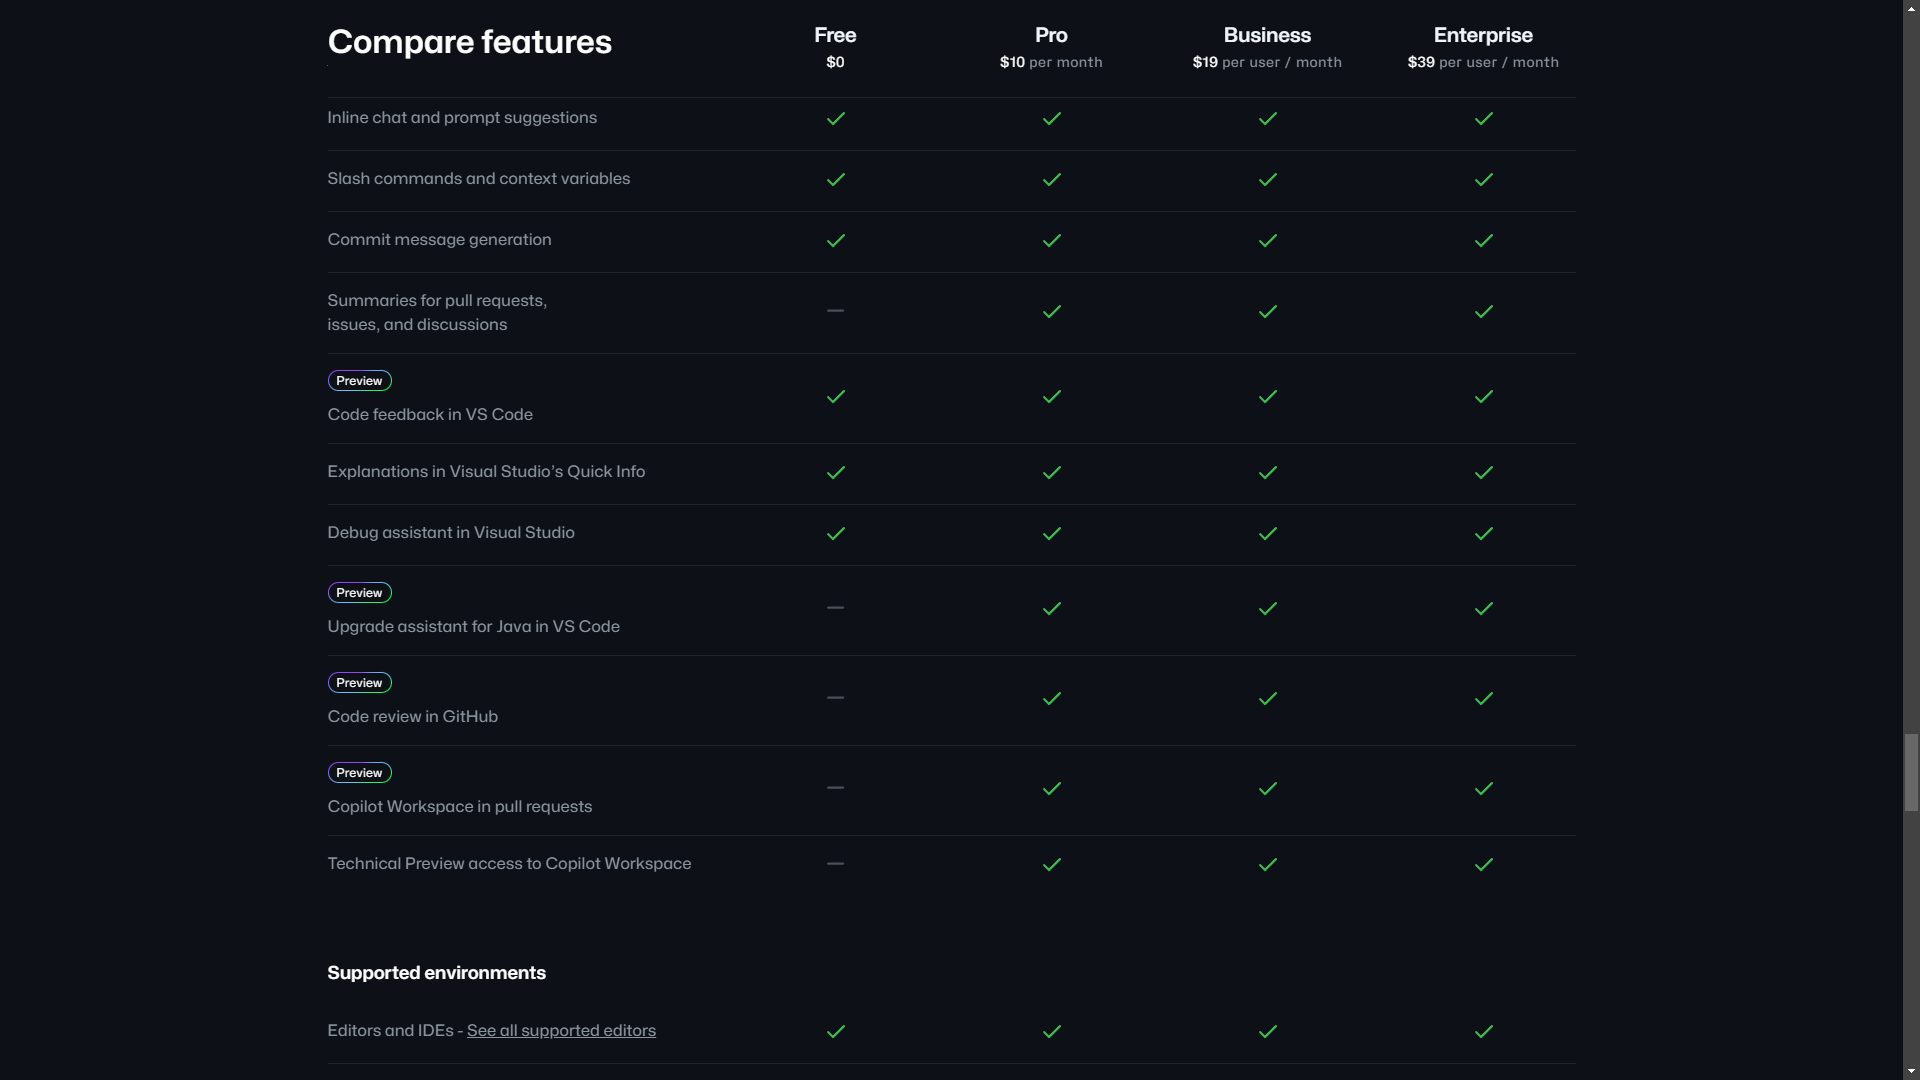
Task: Select the Business plan column header
Action: (1267, 36)
